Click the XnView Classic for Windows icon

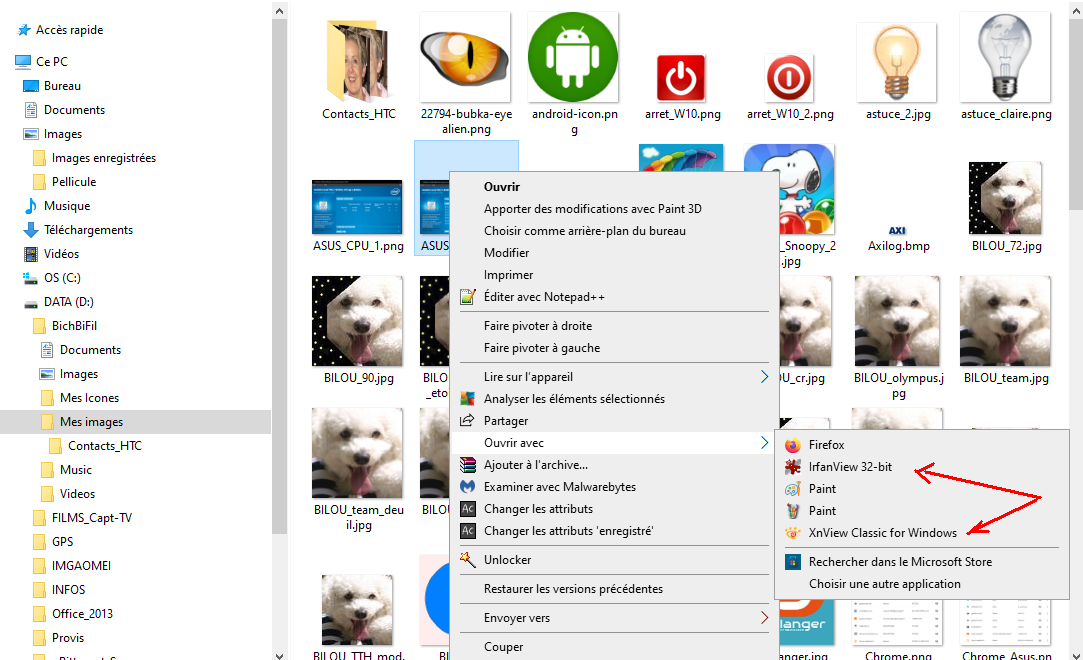pos(792,533)
